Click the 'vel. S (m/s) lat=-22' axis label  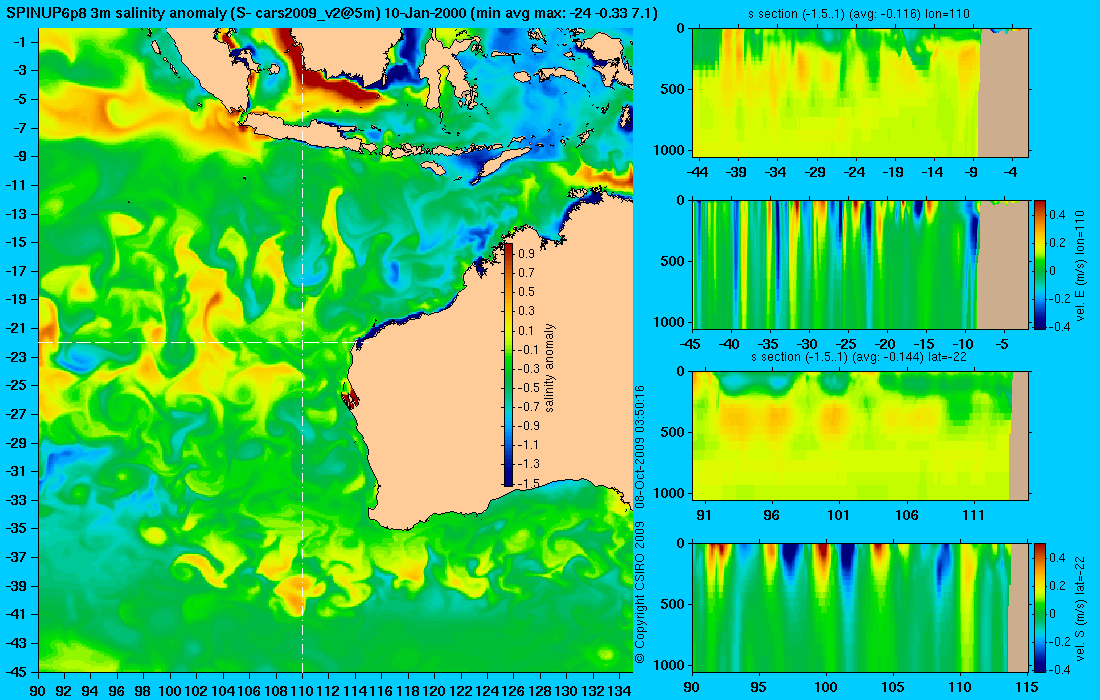pyautogui.click(x=1081, y=608)
